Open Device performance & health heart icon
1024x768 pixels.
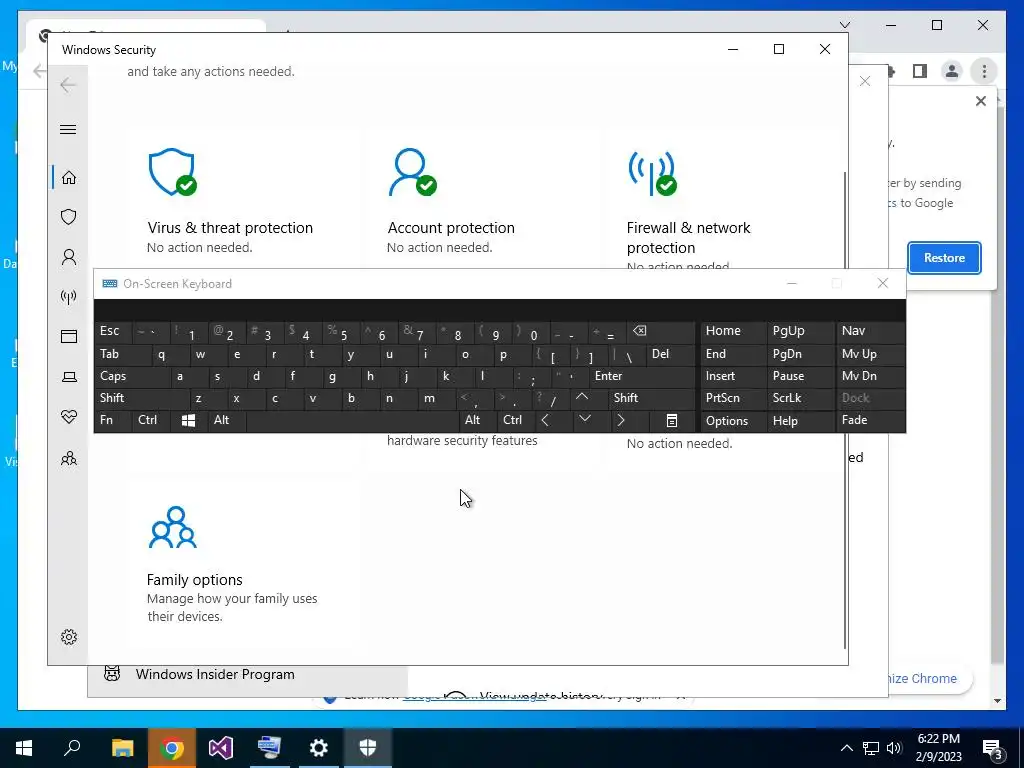click(x=69, y=417)
